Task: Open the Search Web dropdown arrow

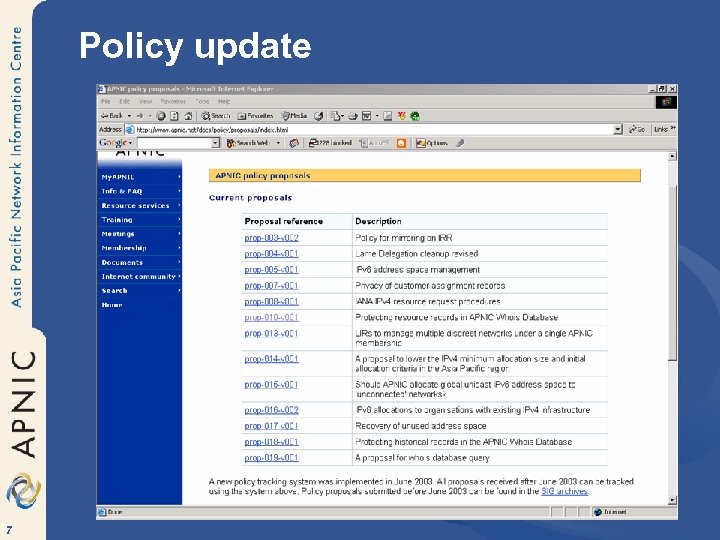Action: 278,143
